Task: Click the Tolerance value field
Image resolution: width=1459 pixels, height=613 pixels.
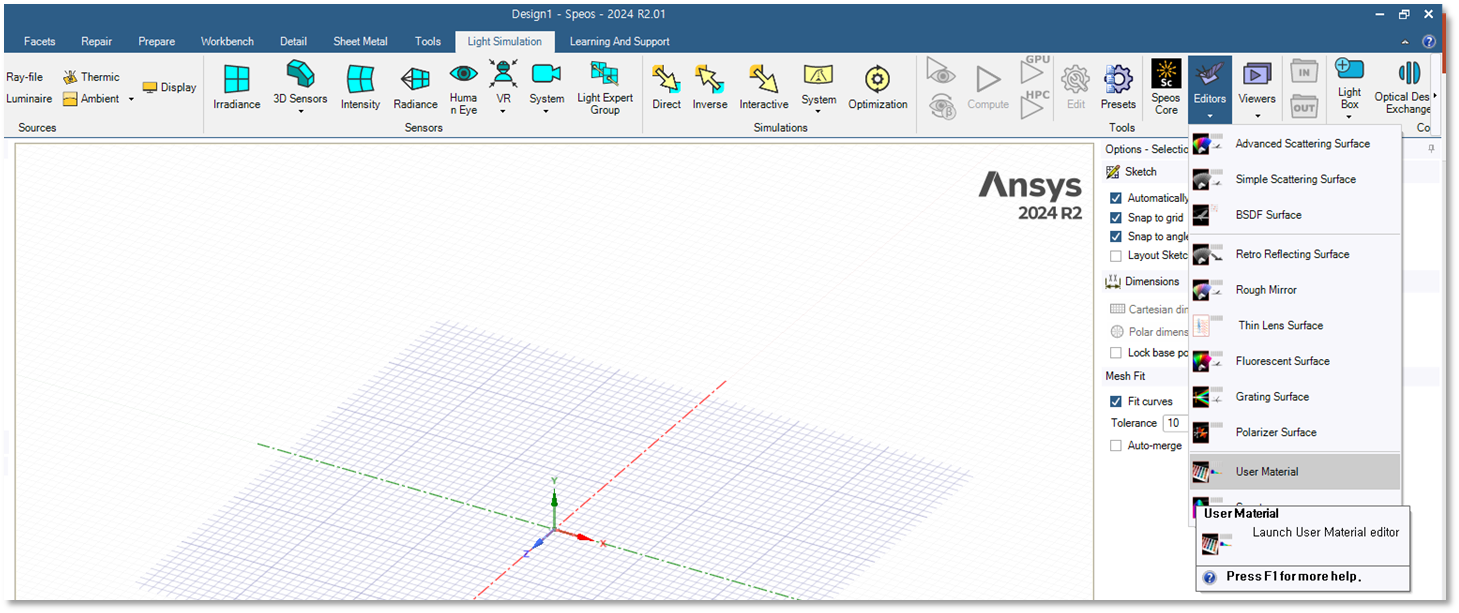Action: click(x=1175, y=423)
